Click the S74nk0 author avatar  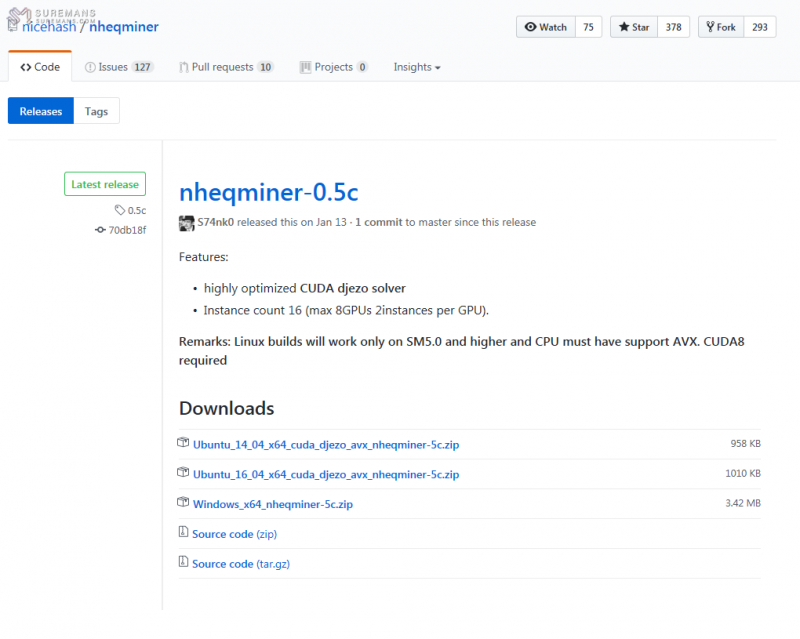click(187, 223)
